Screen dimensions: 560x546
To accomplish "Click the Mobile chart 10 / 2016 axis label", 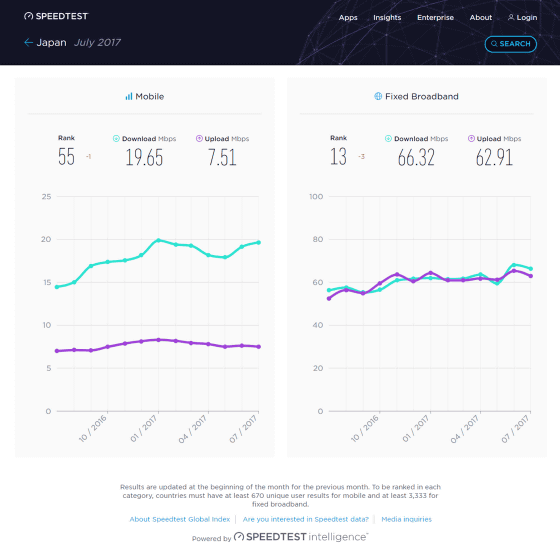I will point(93,428).
